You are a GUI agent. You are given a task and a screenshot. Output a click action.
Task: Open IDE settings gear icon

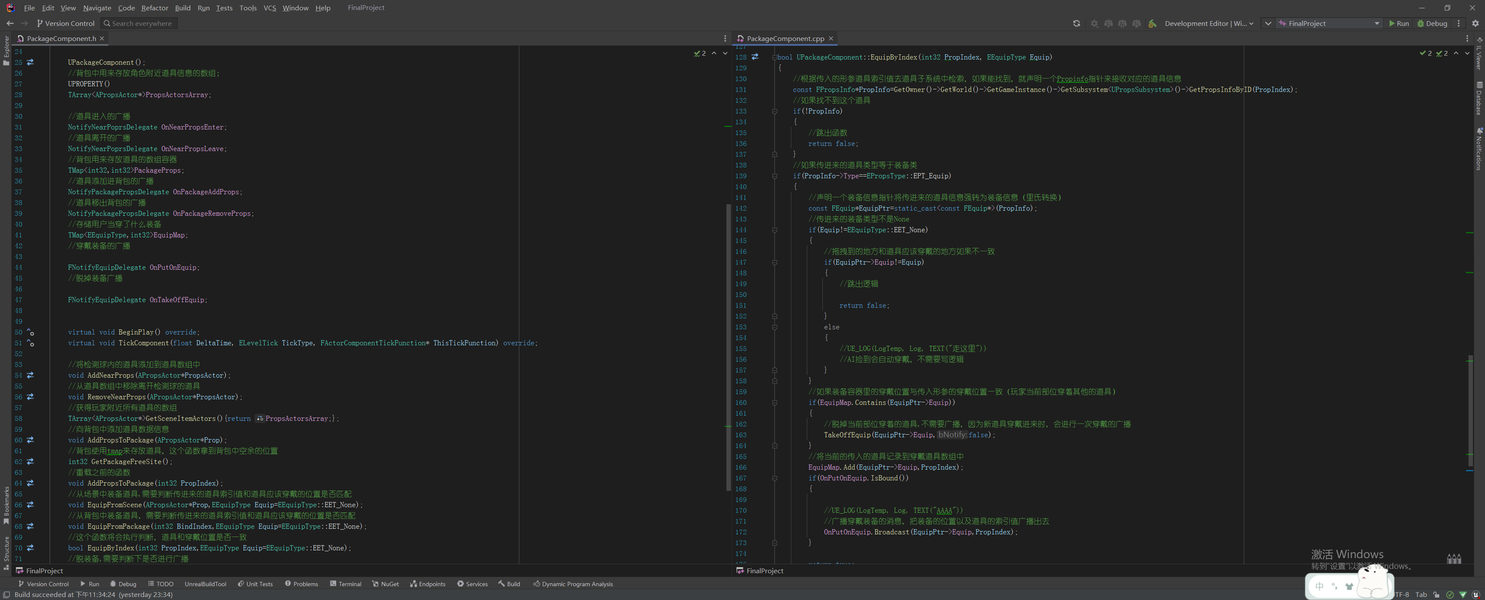(1475, 23)
